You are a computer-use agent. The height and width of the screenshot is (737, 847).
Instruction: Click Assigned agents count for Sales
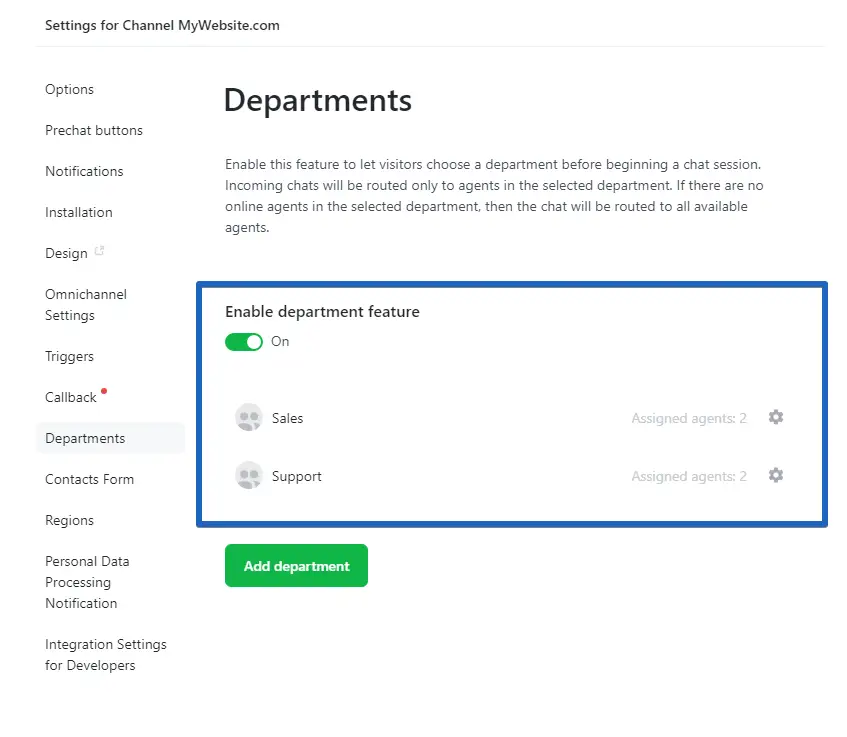[x=689, y=418]
